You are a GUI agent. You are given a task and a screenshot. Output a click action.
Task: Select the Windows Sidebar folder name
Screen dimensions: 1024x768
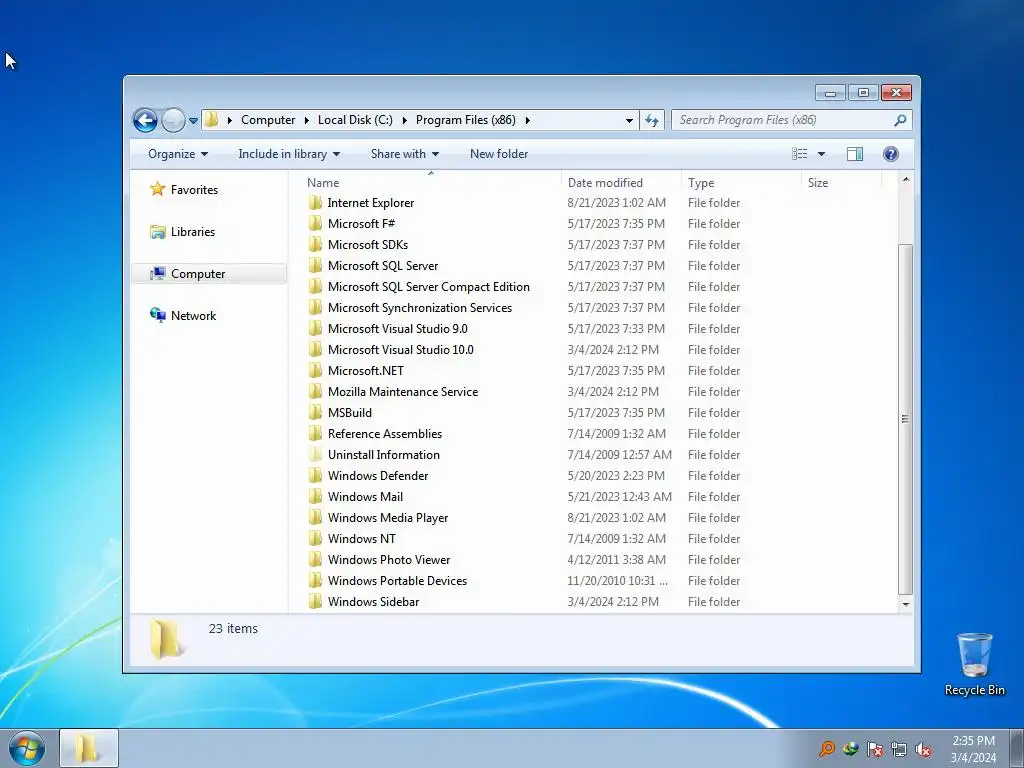(x=374, y=601)
